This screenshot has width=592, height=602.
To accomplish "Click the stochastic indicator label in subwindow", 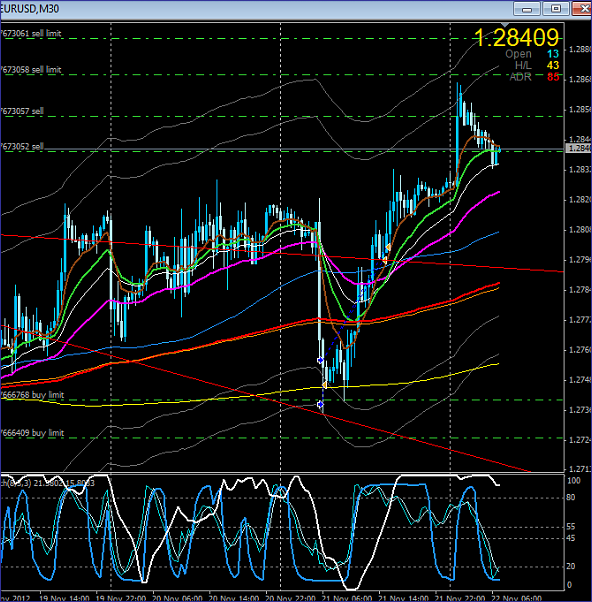I will [47, 483].
